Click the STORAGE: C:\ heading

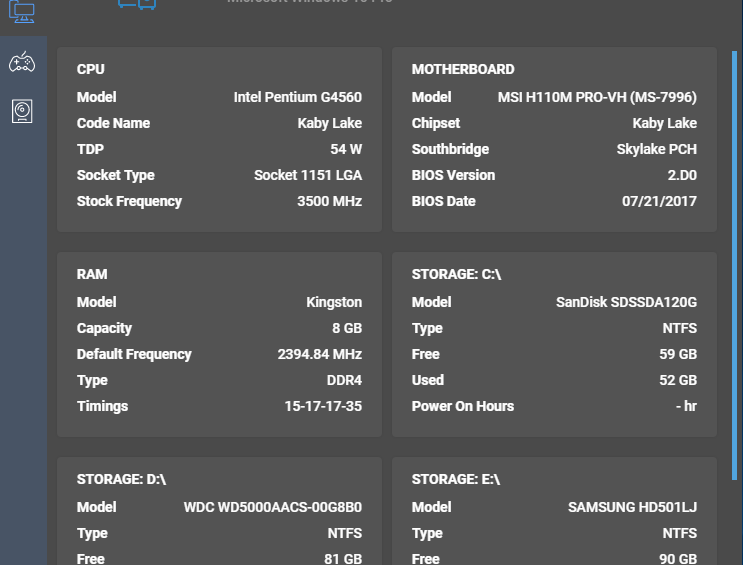[x=456, y=274]
